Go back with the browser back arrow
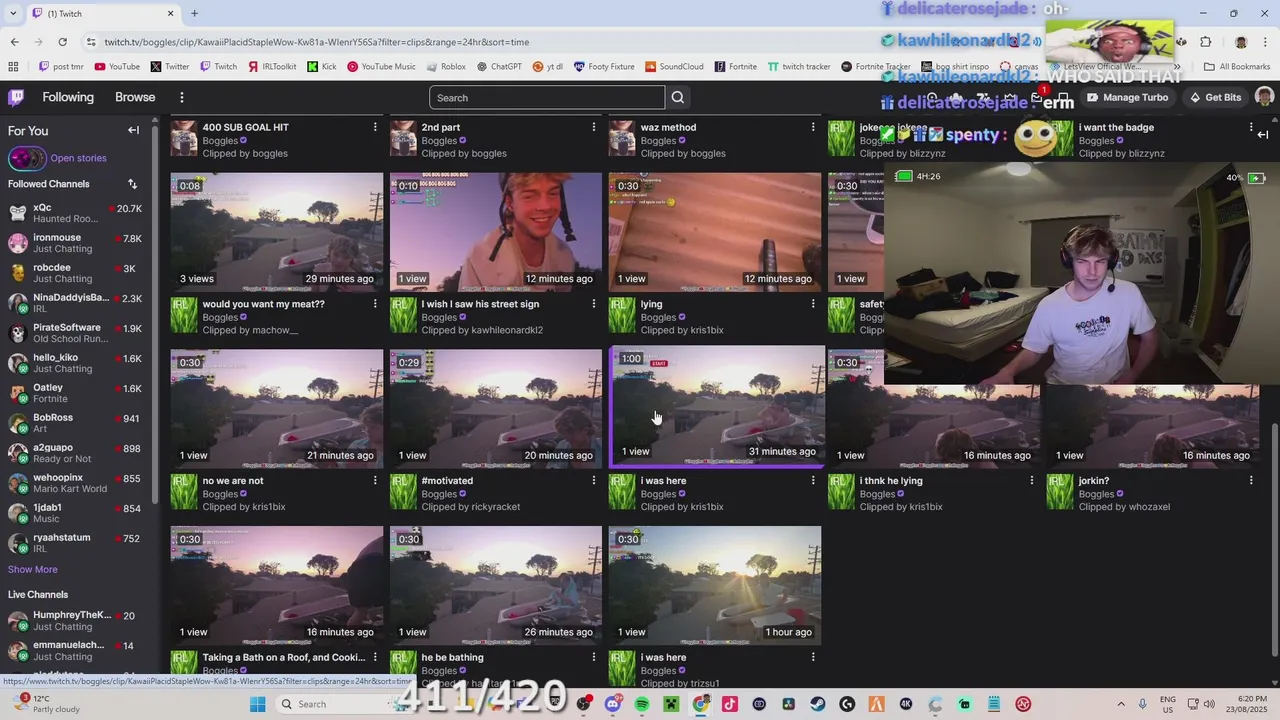The image size is (1280, 720). coord(14,42)
